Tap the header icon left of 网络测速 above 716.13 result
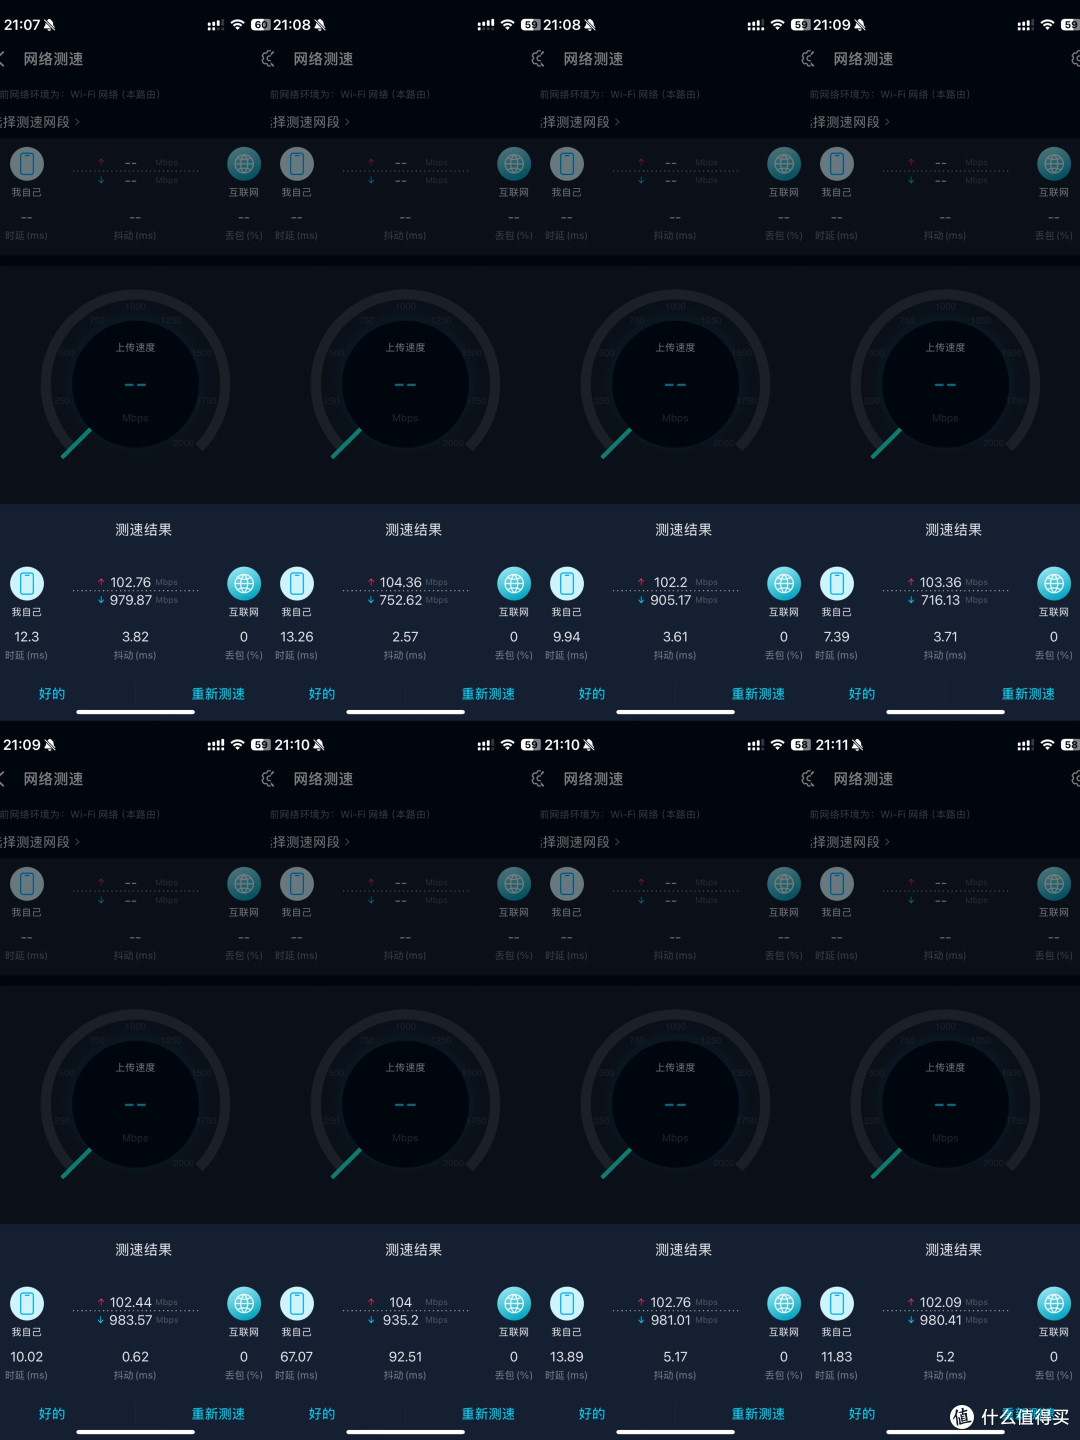 click(x=808, y=59)
